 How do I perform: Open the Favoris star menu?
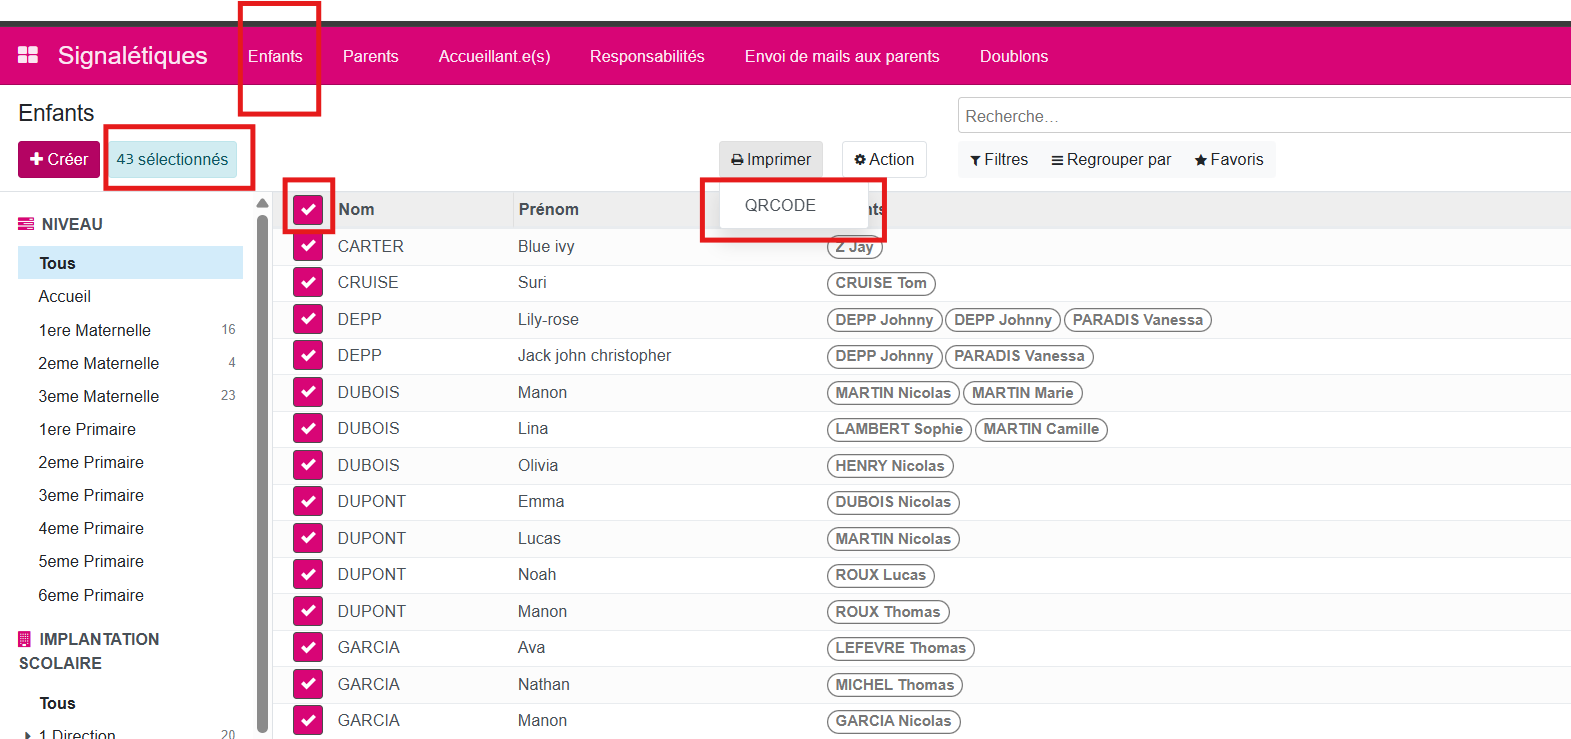pyautogui.click(x=1229, y=160)
